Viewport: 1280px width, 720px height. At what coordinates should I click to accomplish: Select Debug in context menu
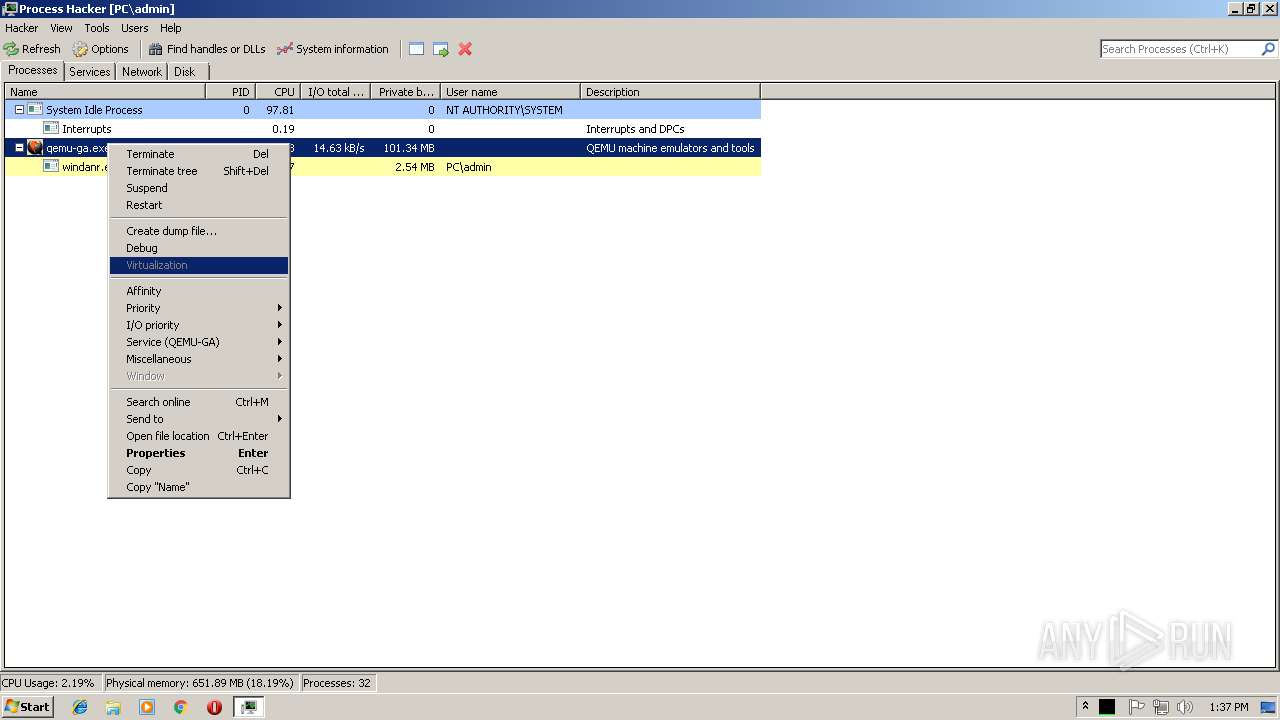[199, 248]
